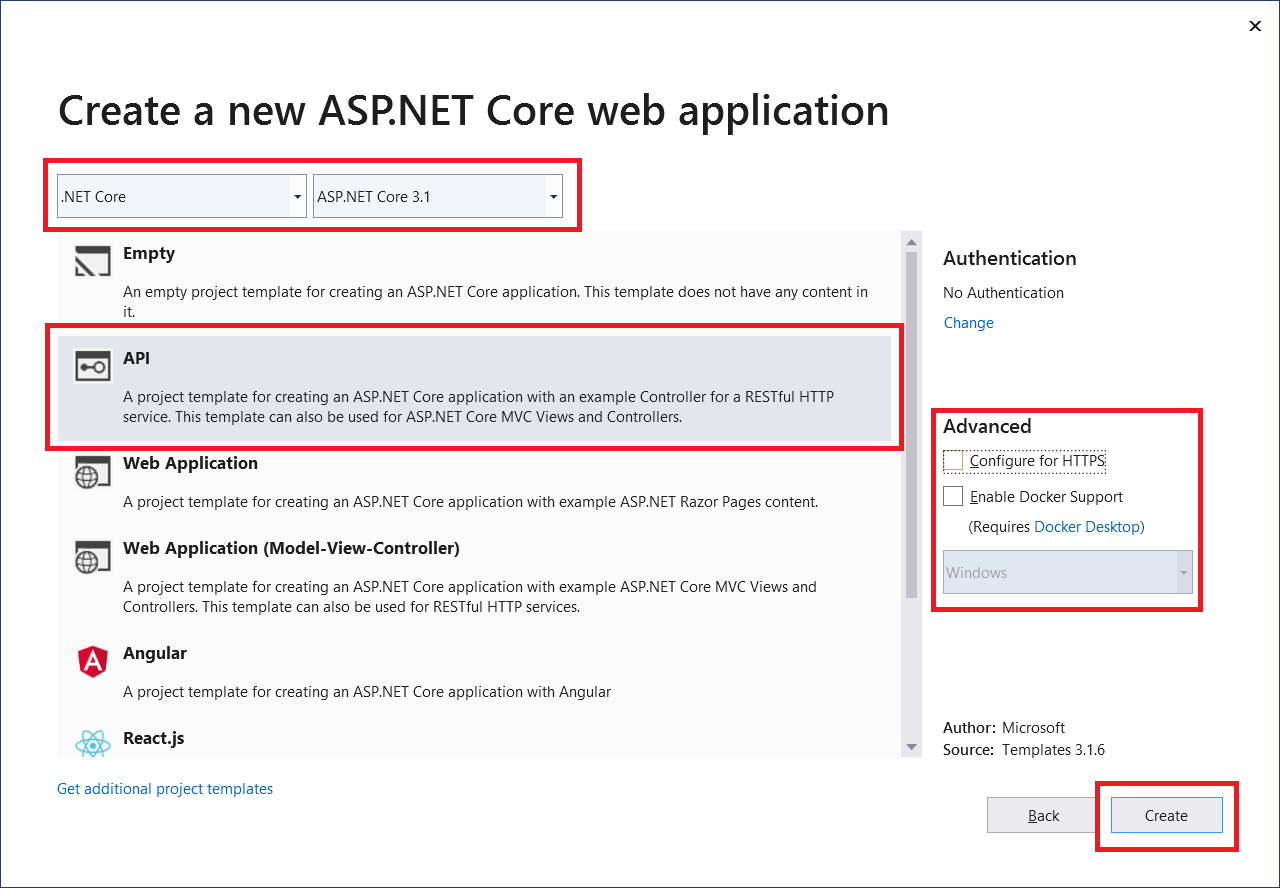Click the No Authentication text
This screenshot has width=1280, height=888.
[1003, 293]
